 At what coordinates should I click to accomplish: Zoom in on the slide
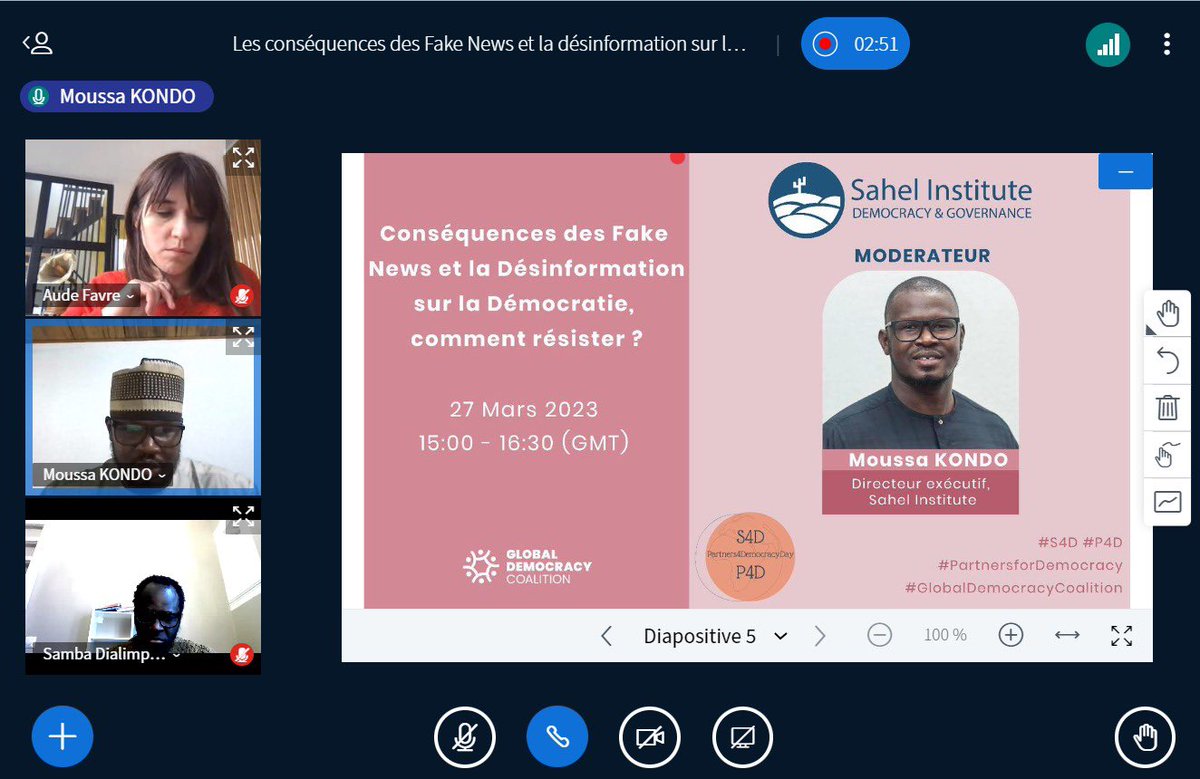coord(1010,635)
